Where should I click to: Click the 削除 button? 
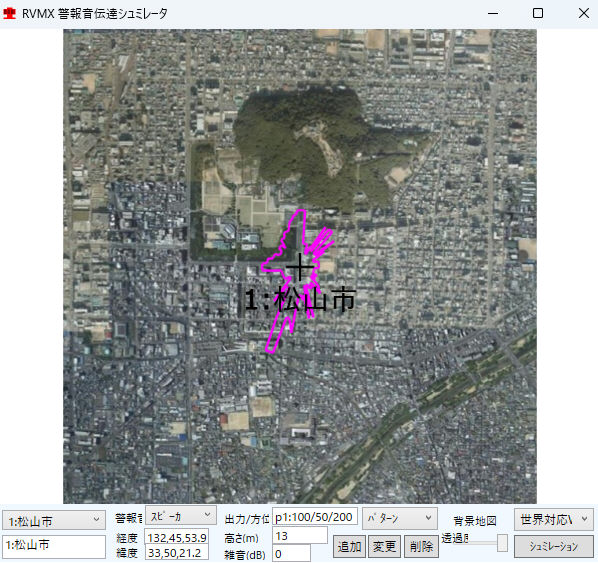coord(421,546)
